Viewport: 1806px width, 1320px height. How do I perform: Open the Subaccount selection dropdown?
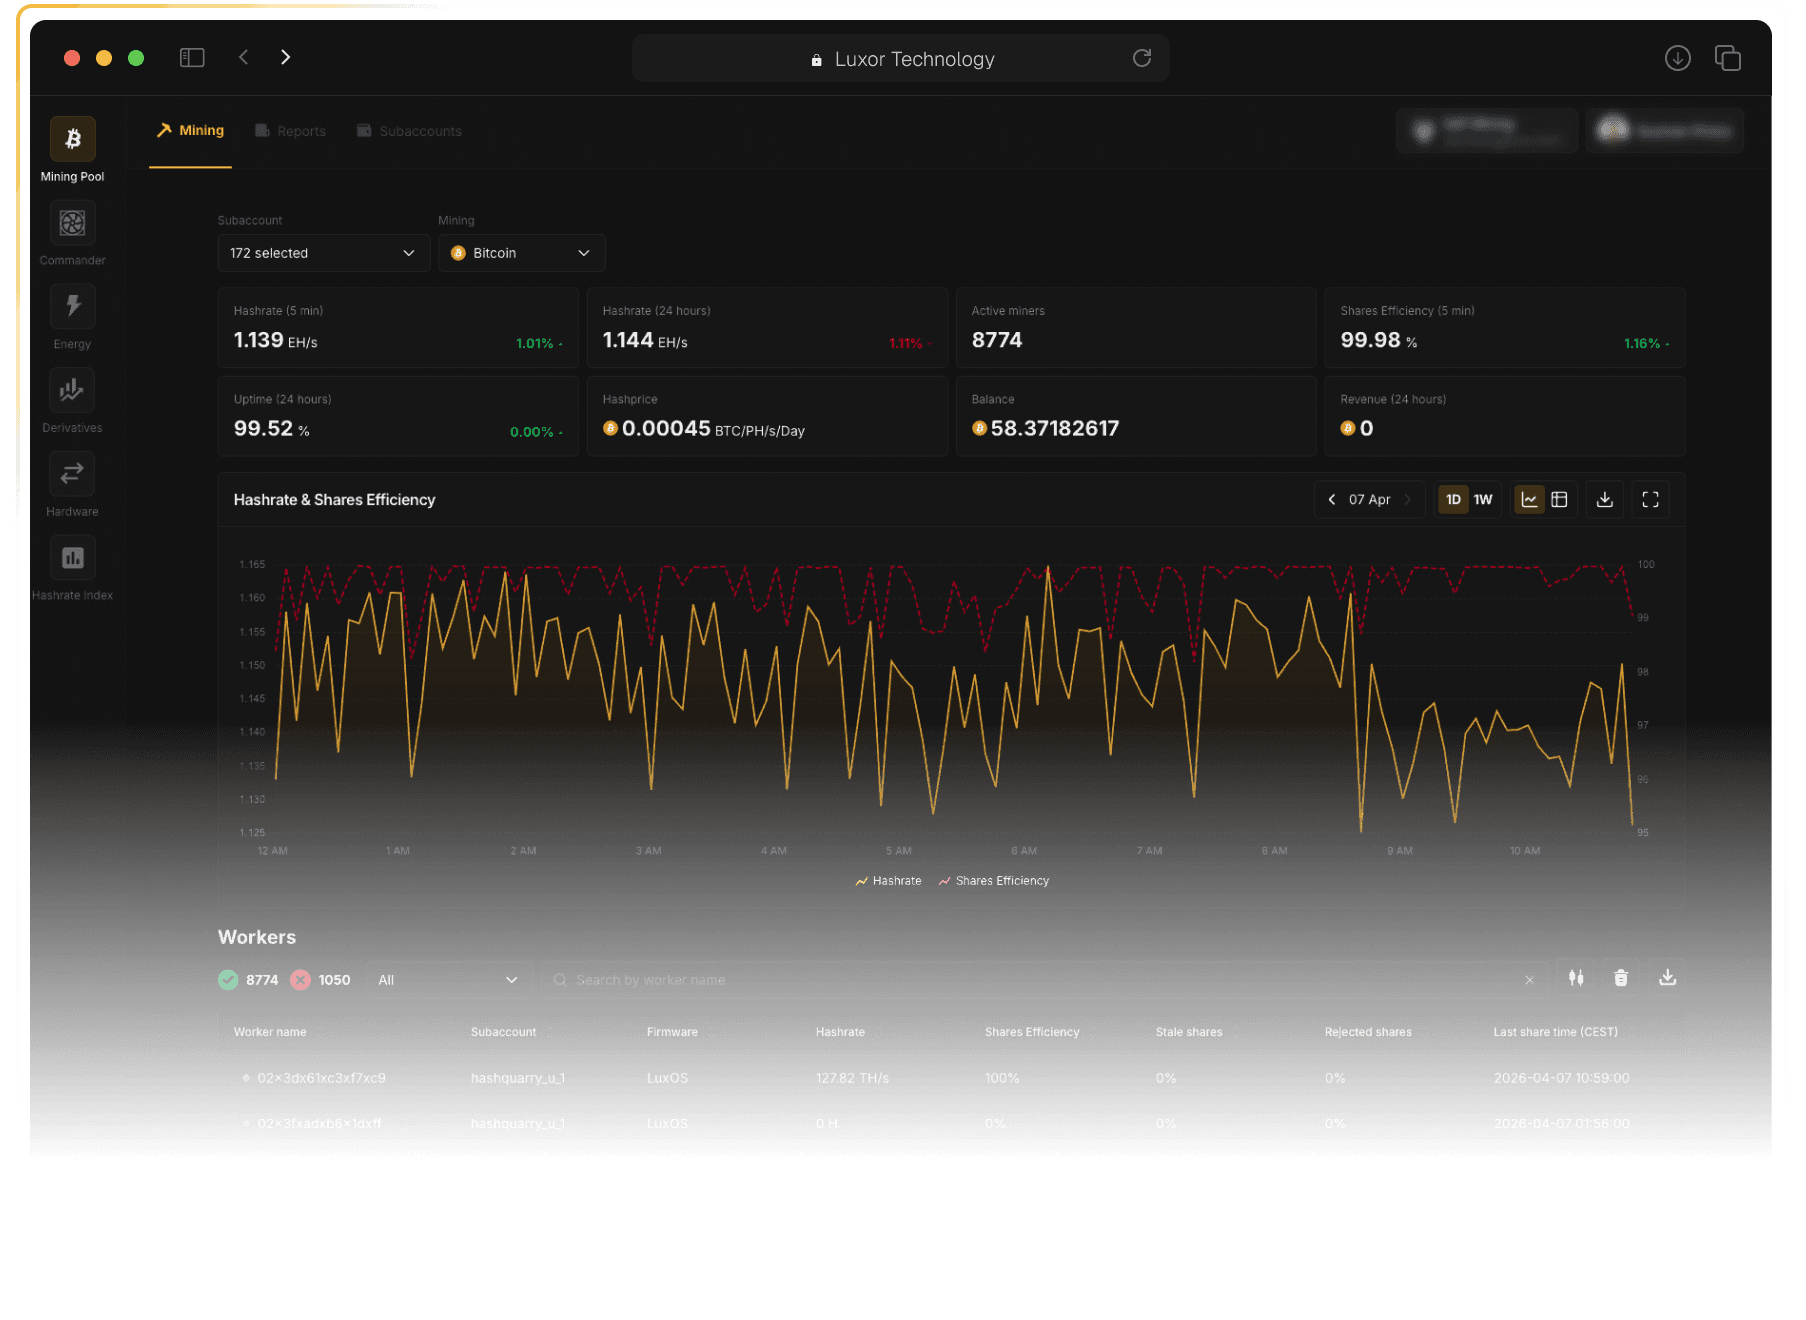[x=322, y=253]
